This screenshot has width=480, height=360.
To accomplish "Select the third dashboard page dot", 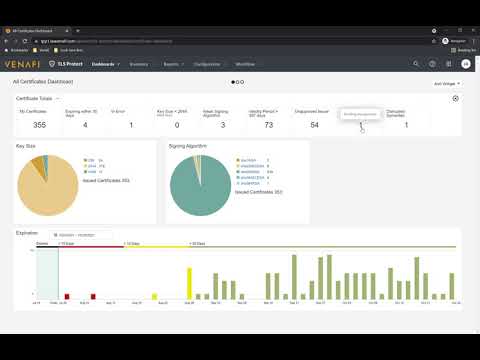I will [242, 82].
